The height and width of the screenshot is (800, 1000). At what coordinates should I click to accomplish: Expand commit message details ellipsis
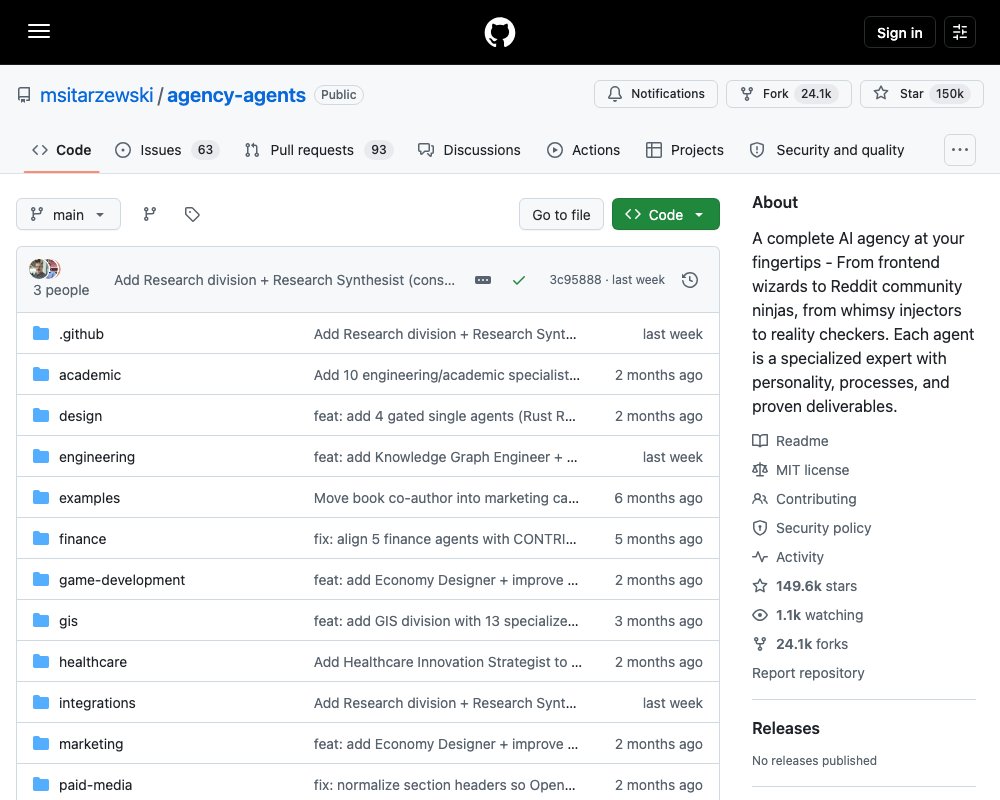tap(483, 280)
